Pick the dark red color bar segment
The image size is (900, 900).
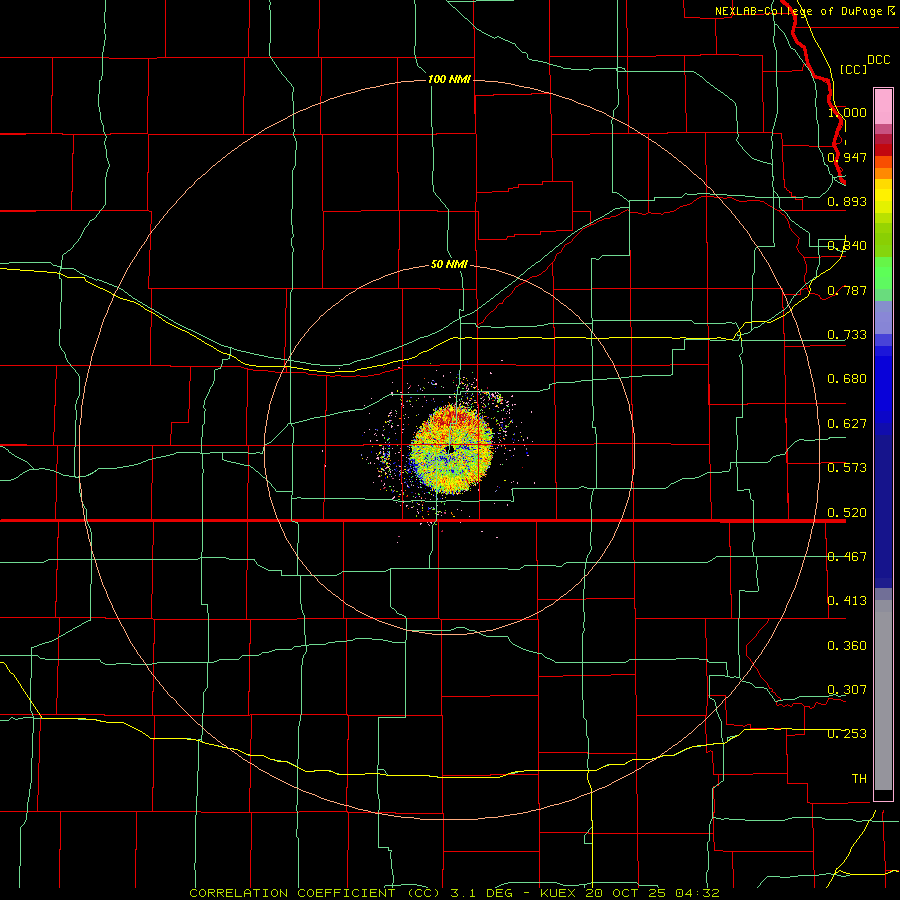(x=883, y=149)
